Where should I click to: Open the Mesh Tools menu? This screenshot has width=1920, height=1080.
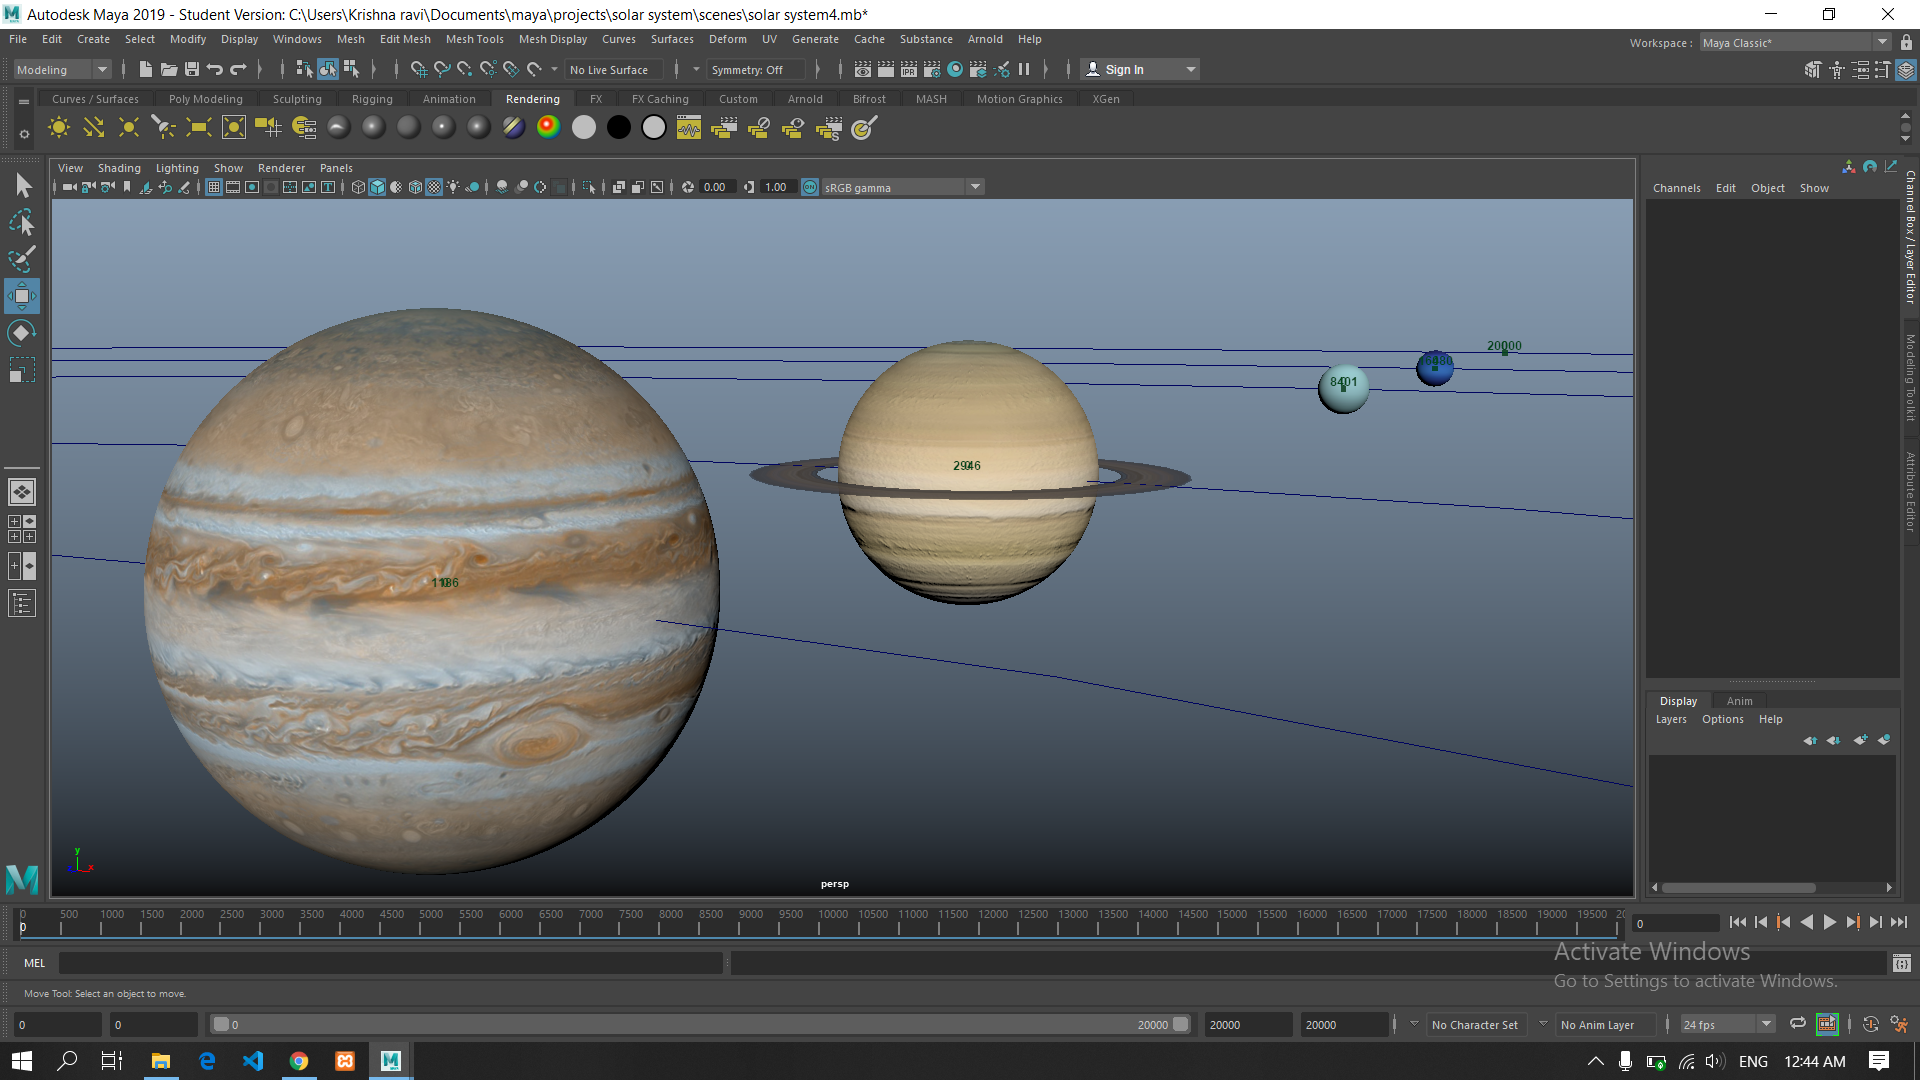[x=474, y=39]
